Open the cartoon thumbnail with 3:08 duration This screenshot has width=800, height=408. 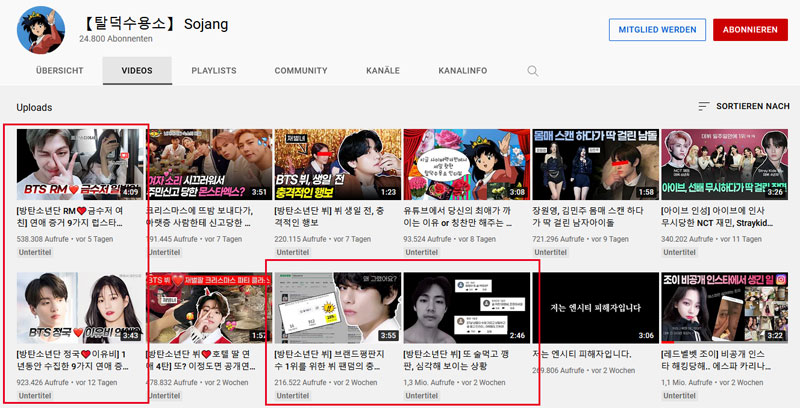coord(467,164)
